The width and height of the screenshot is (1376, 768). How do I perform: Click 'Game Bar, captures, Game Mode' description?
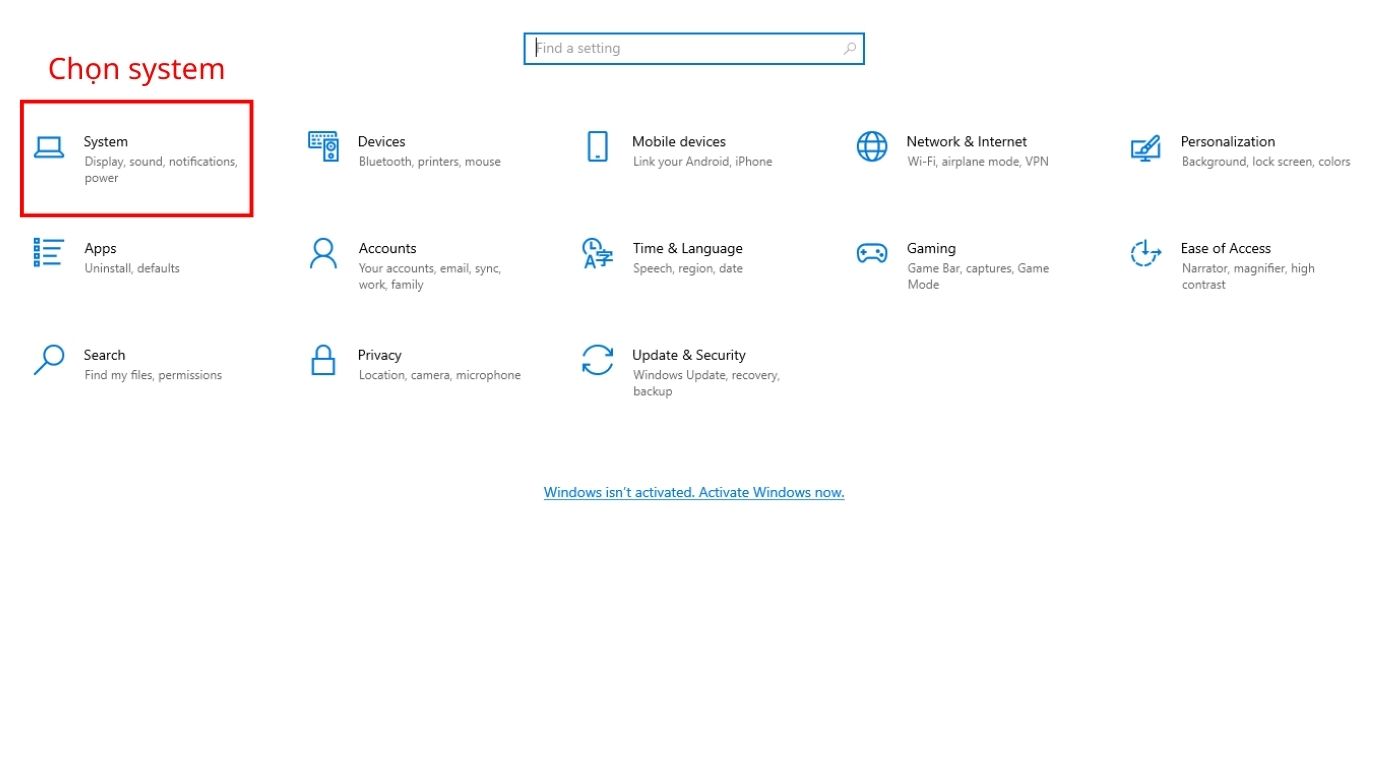[978, 277]
